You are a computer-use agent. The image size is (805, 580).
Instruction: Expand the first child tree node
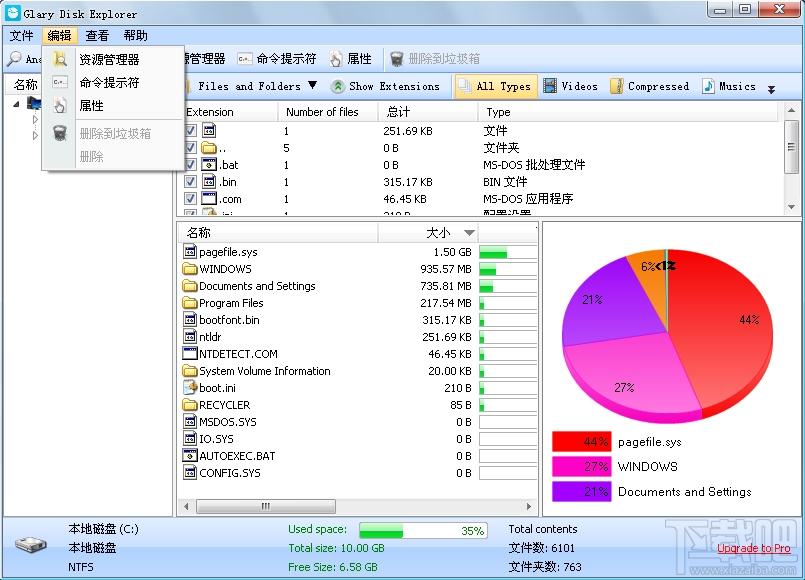[35, 119]
